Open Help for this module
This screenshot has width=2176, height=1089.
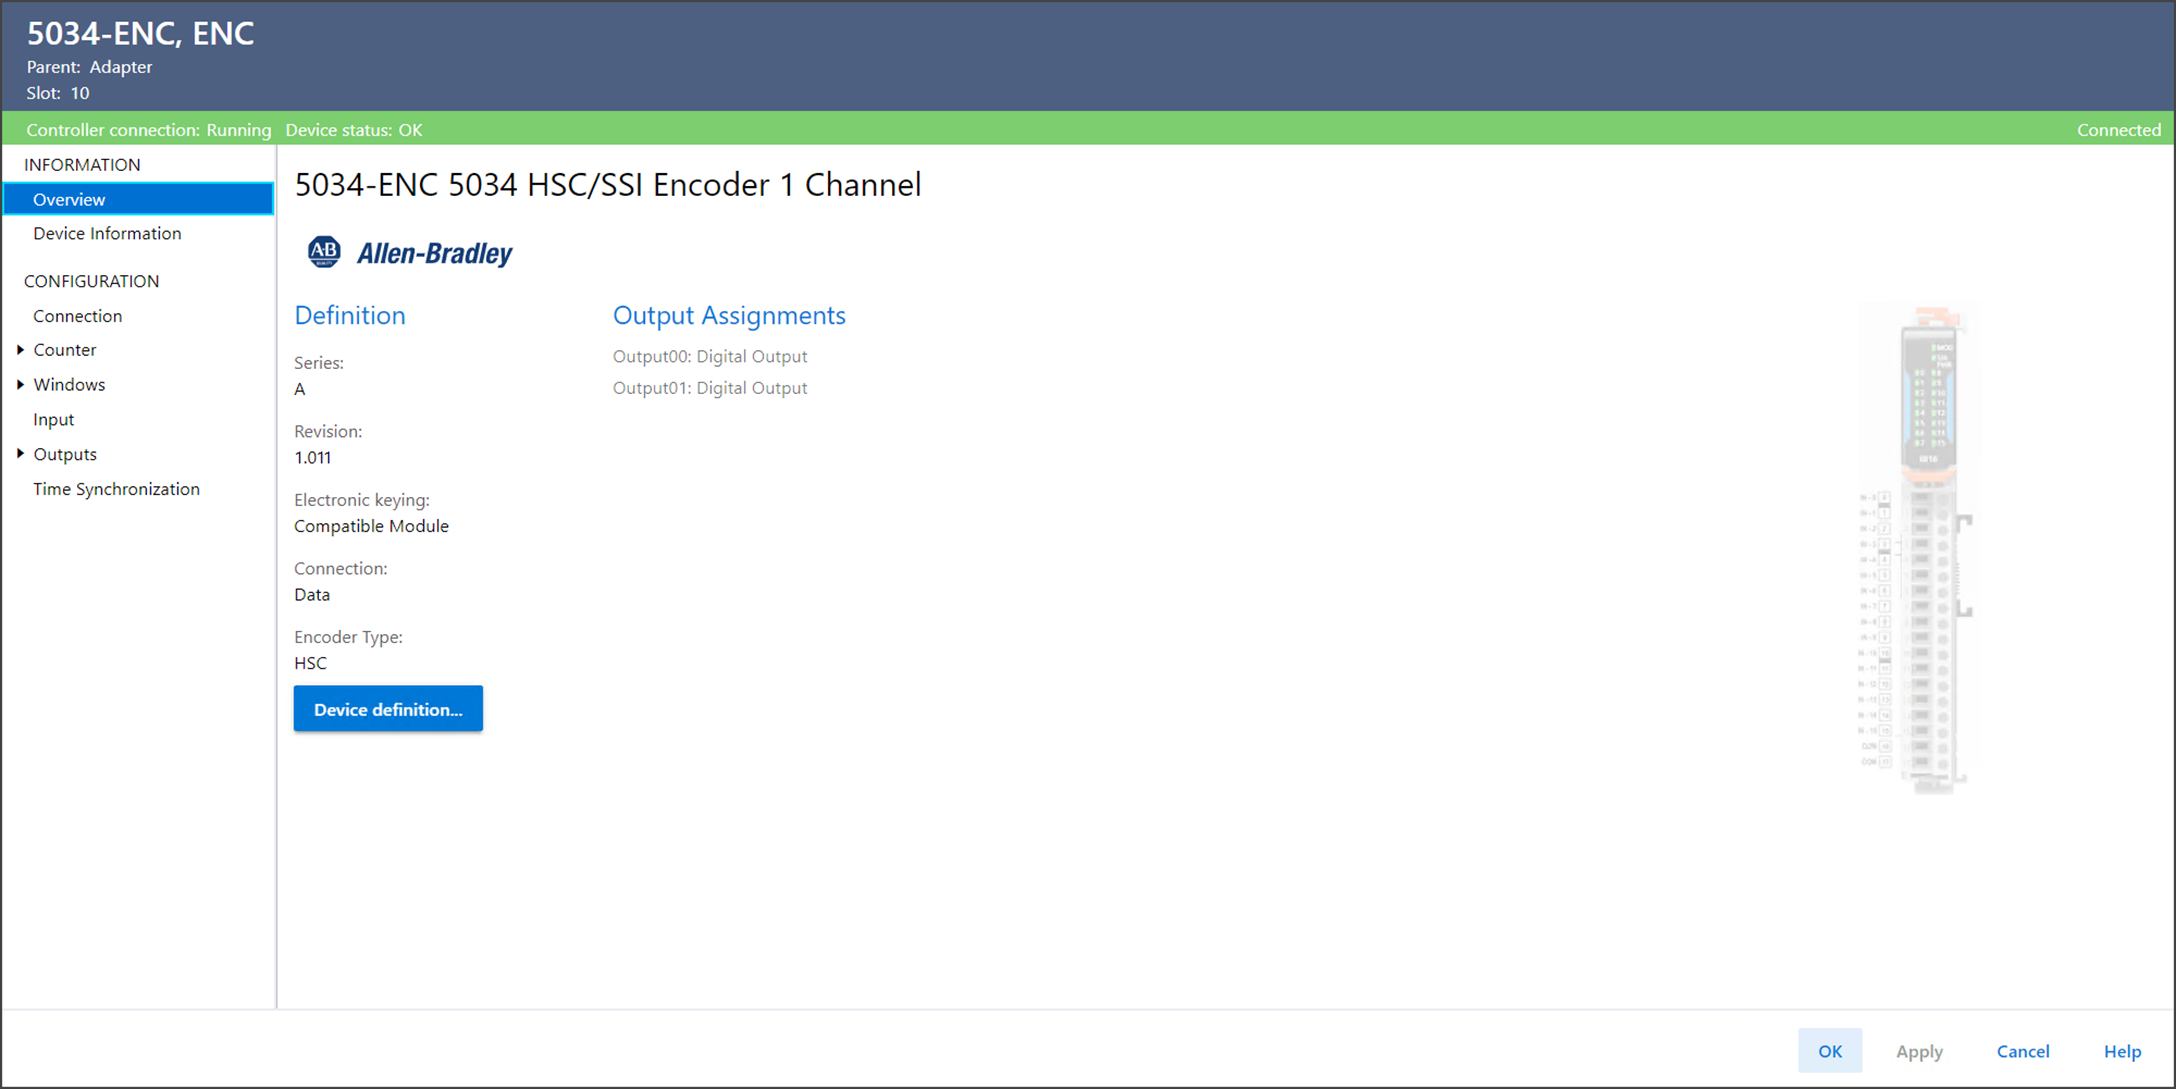[2122, 1051]
